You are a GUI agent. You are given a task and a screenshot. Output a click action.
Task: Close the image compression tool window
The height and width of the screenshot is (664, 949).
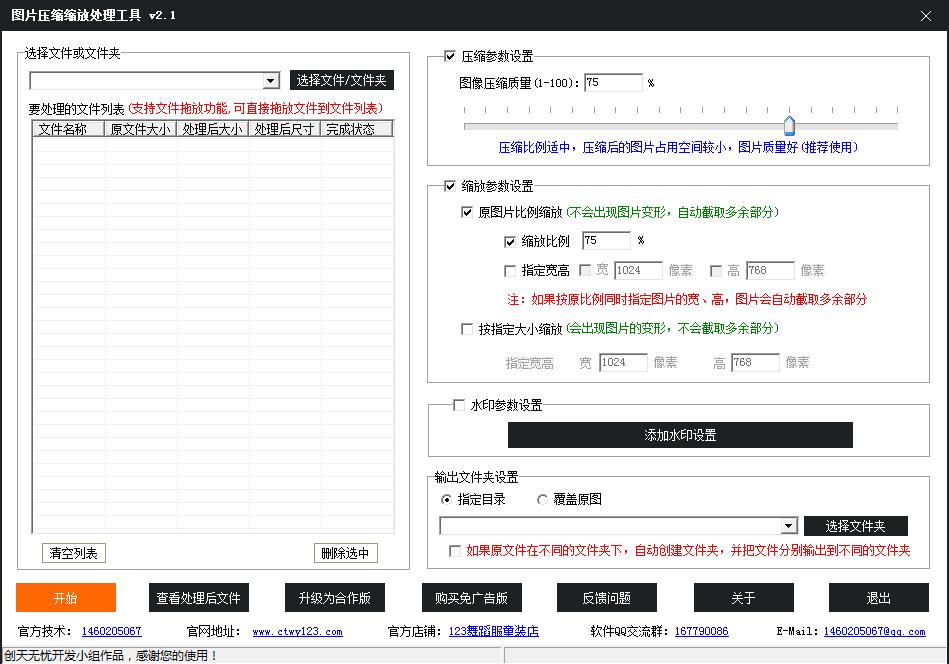pos(925,15)
